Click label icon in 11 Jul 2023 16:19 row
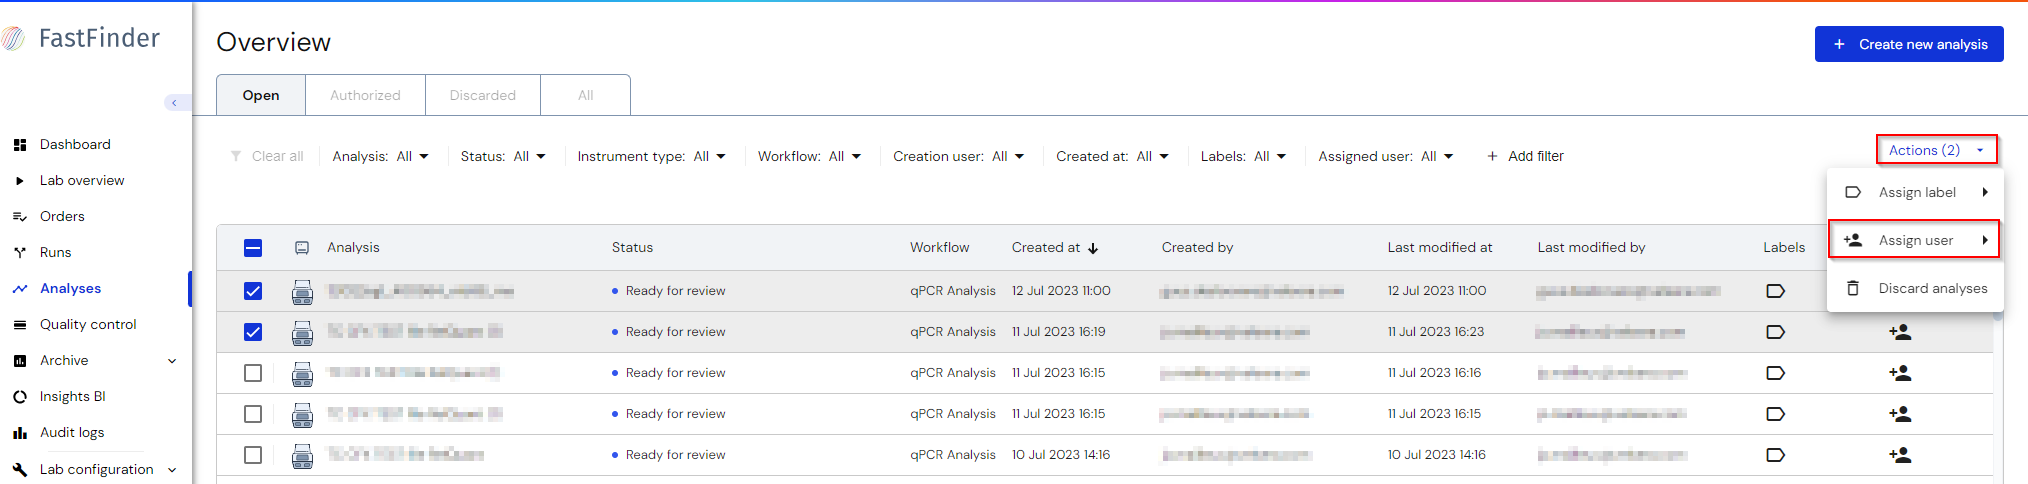This screenshot has height=484, width=2028. [x=1776, y=332]
